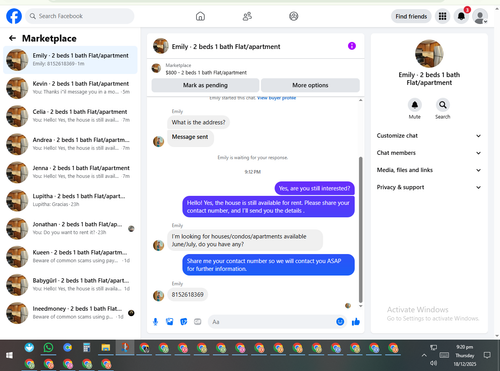Viewport: 500px width, 371px height.
Task: Click the 8152618369 message bubble
Action: point(188,295)
